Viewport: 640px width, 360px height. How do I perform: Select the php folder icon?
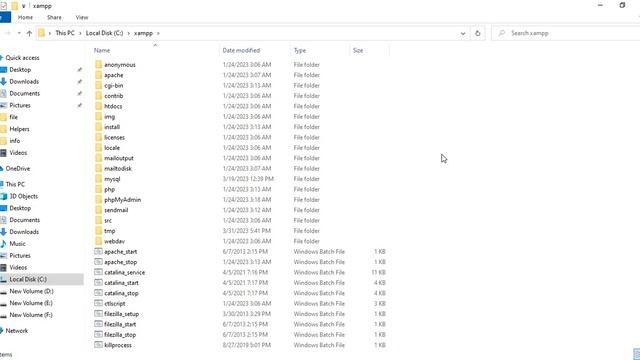[x=98, y=189]
